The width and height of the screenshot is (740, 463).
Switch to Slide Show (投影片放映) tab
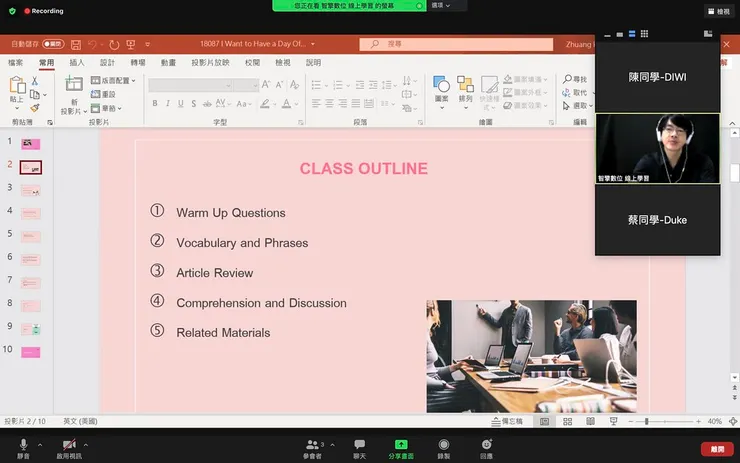(210, 62)
